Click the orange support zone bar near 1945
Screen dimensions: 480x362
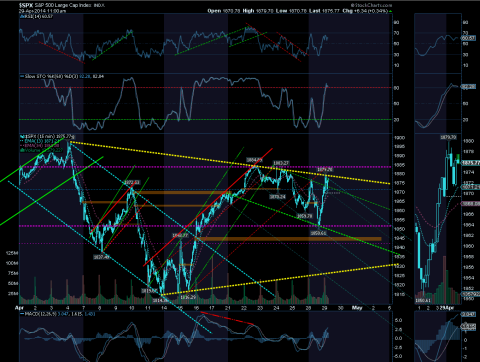pyautogui.click(x=288, y=239)
